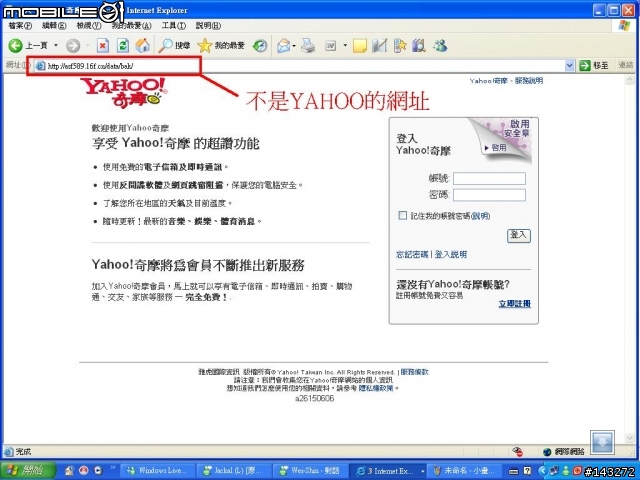Image resolution: width=640 pixels, height=480 pixels.
Task: Expand hidden tray icons with the blue arrow
Action: click(542, 471)
